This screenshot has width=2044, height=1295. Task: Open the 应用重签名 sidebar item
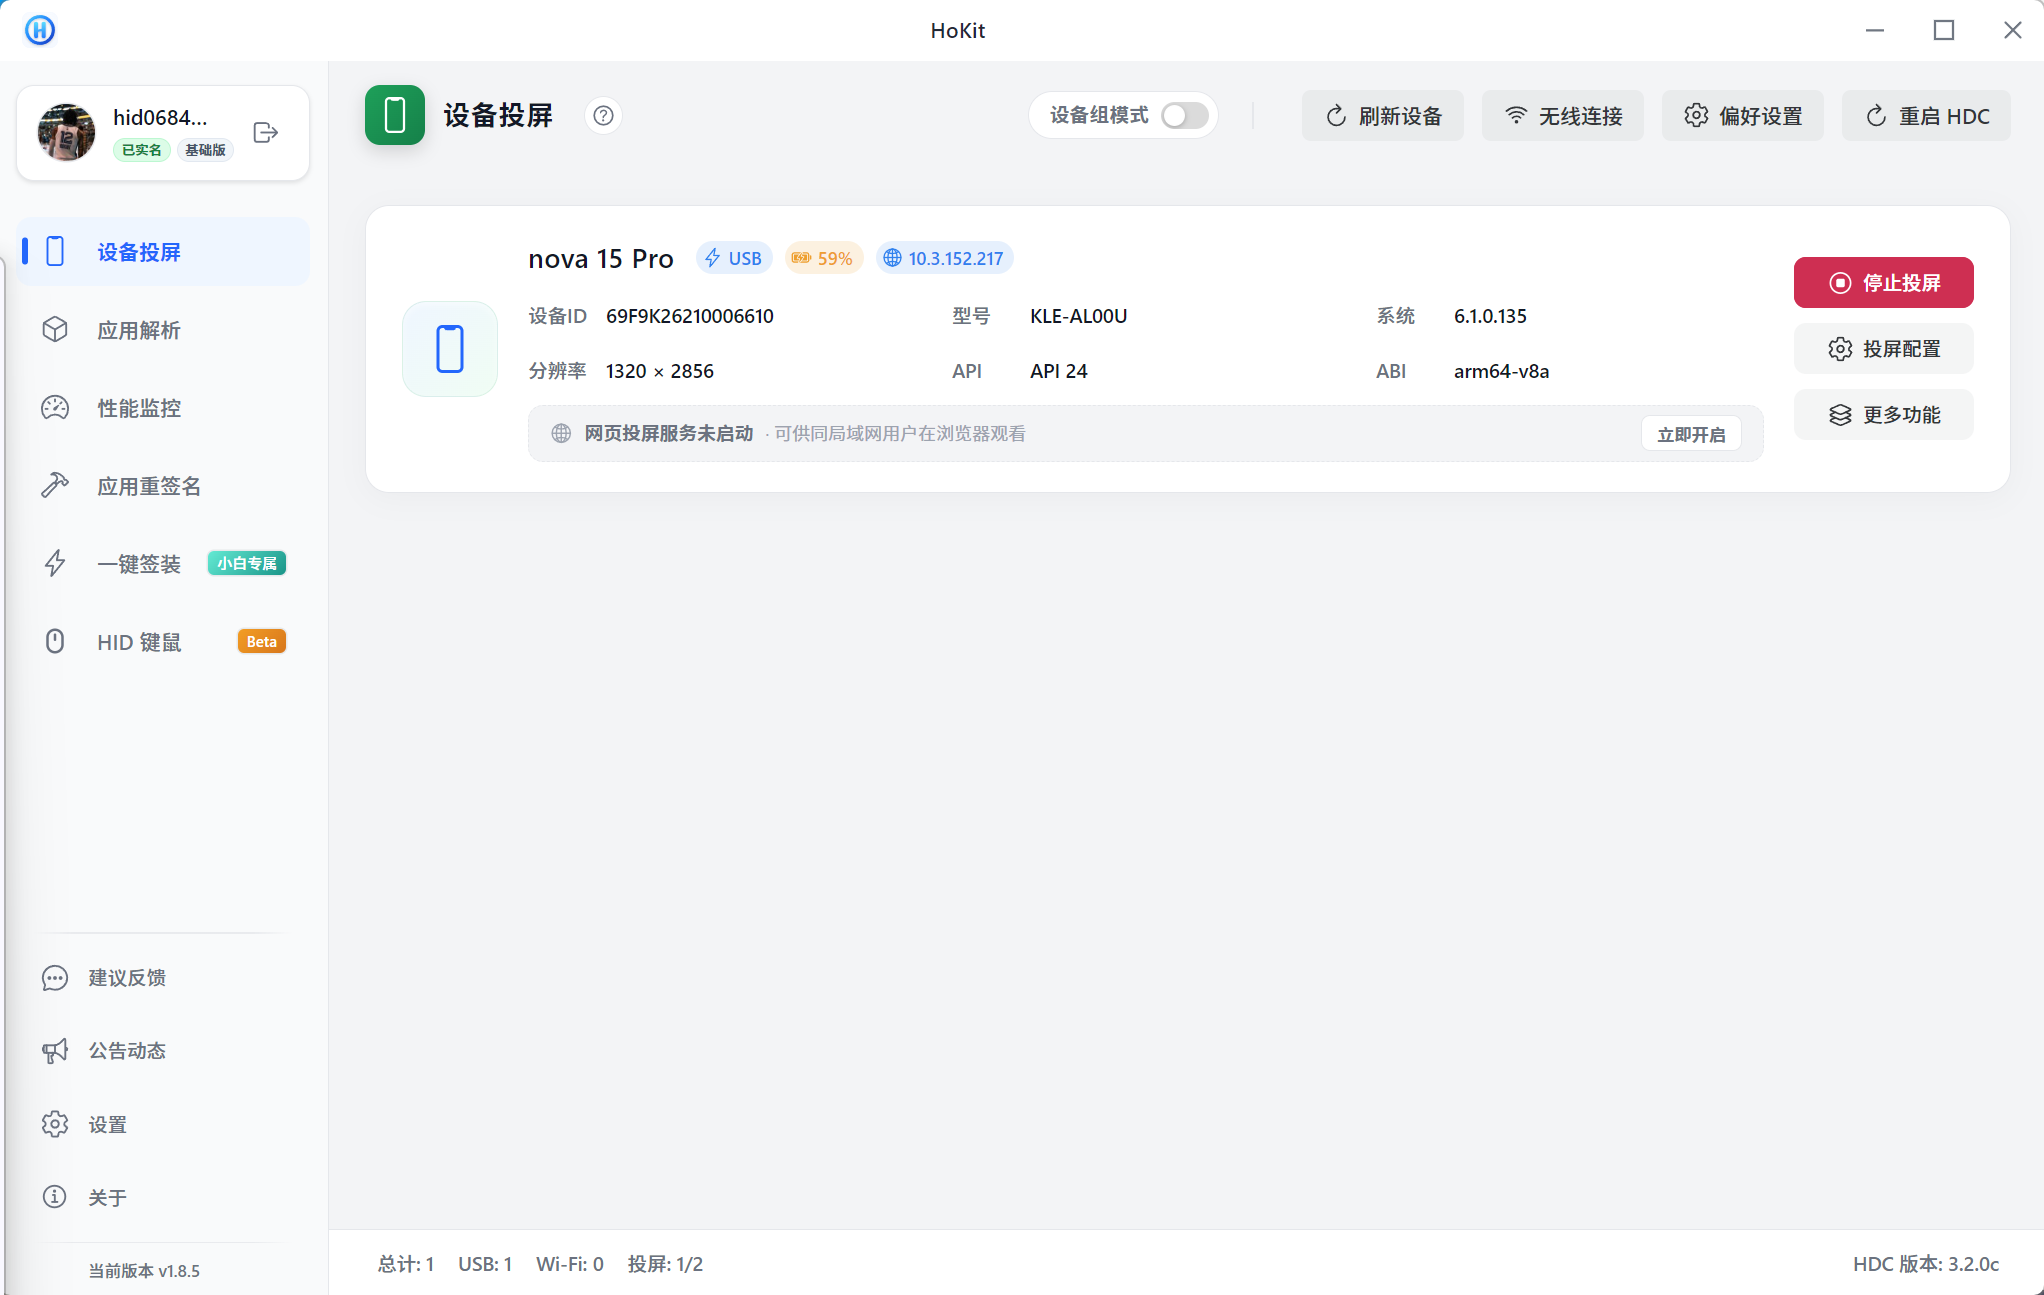point(164,486)
